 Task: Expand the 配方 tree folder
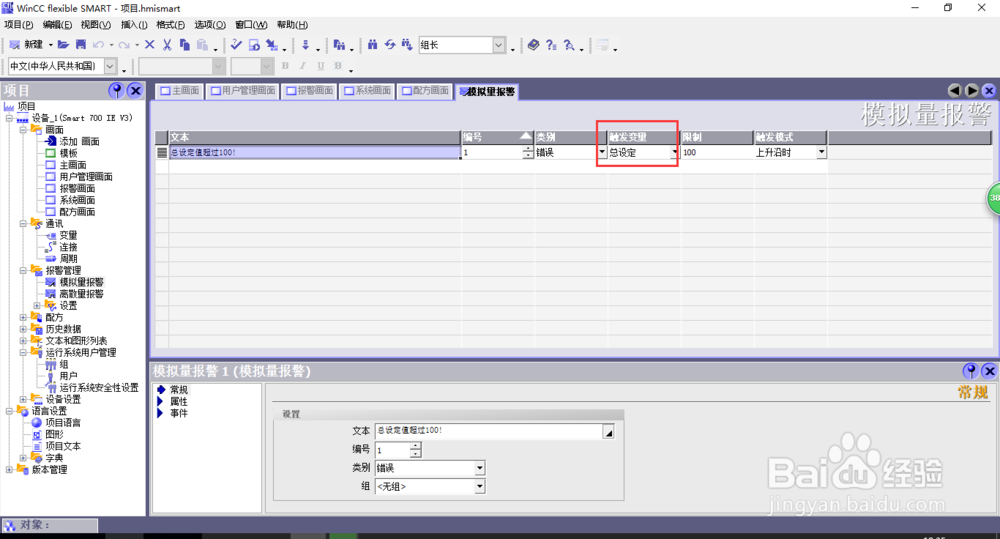[23, 317]
